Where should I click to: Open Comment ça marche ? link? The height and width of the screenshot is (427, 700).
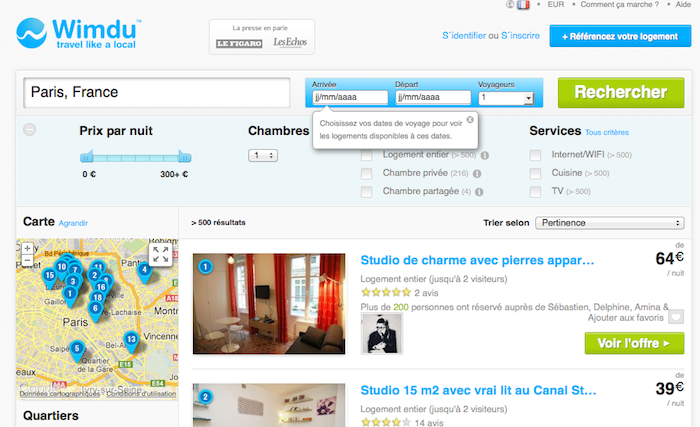619,4
